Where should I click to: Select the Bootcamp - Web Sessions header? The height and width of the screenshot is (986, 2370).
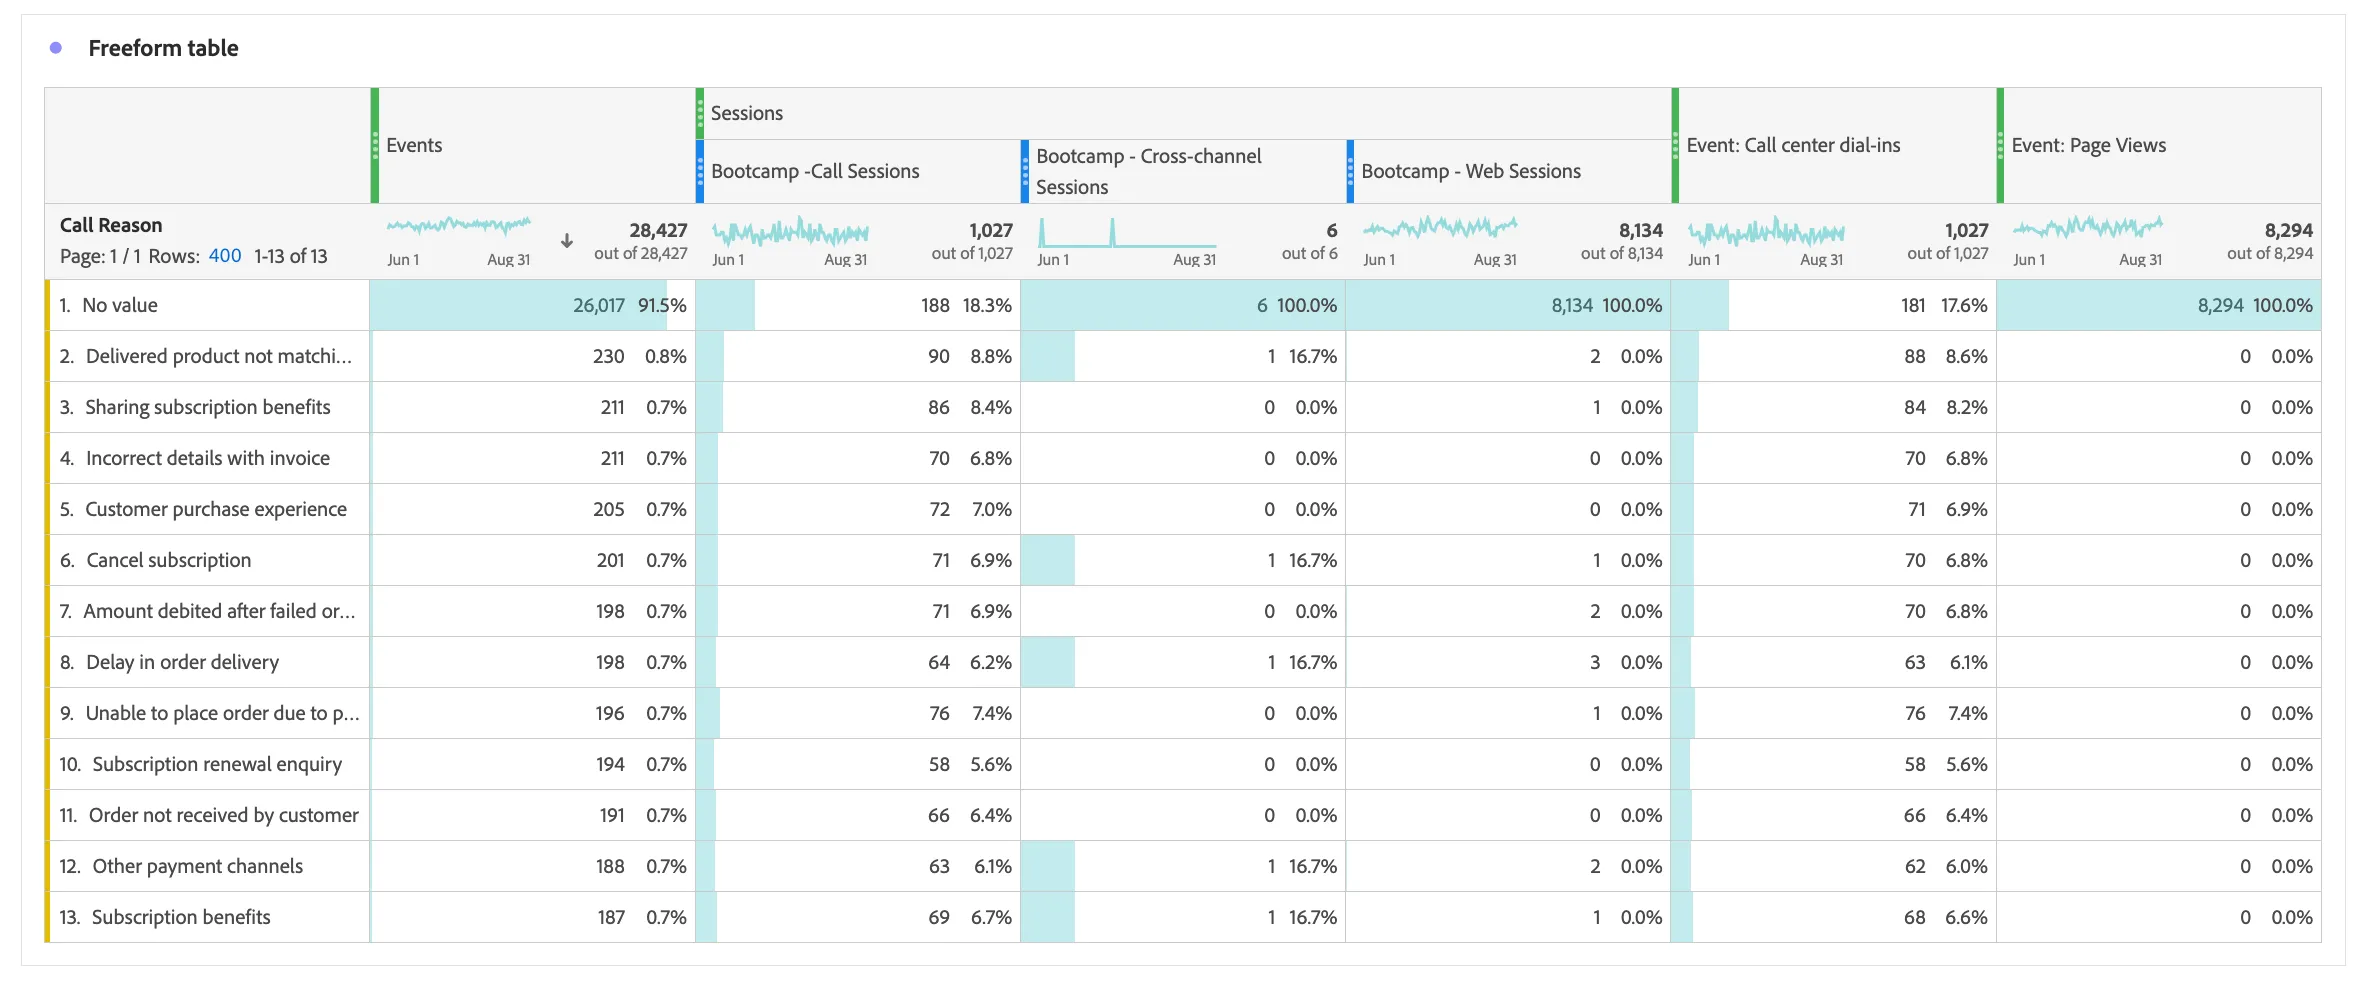(1510, 171)
